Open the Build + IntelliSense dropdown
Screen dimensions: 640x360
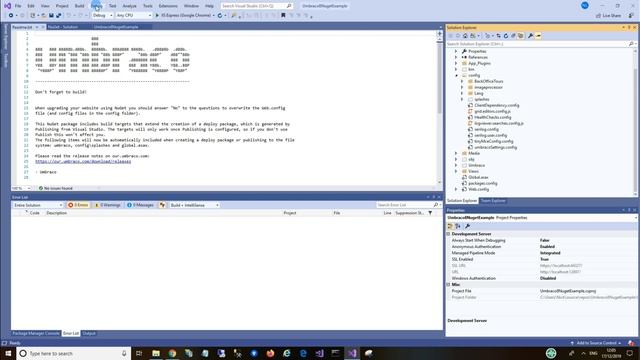pos(194,205)
